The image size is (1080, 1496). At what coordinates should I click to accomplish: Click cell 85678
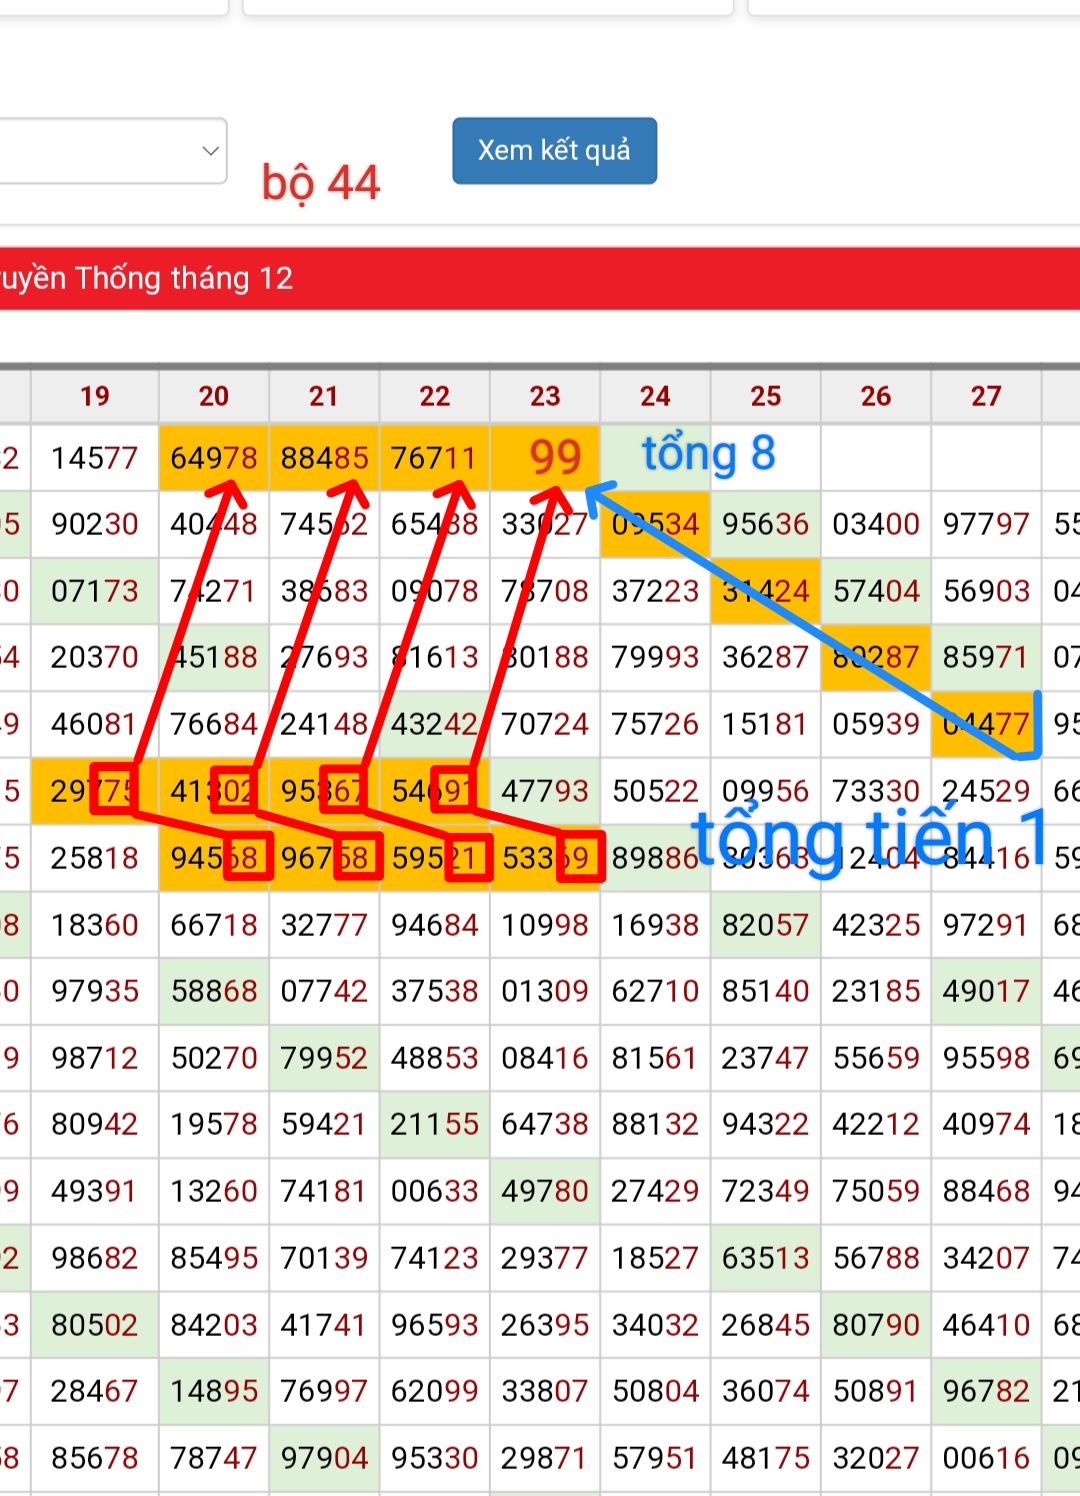(95, 1458)
